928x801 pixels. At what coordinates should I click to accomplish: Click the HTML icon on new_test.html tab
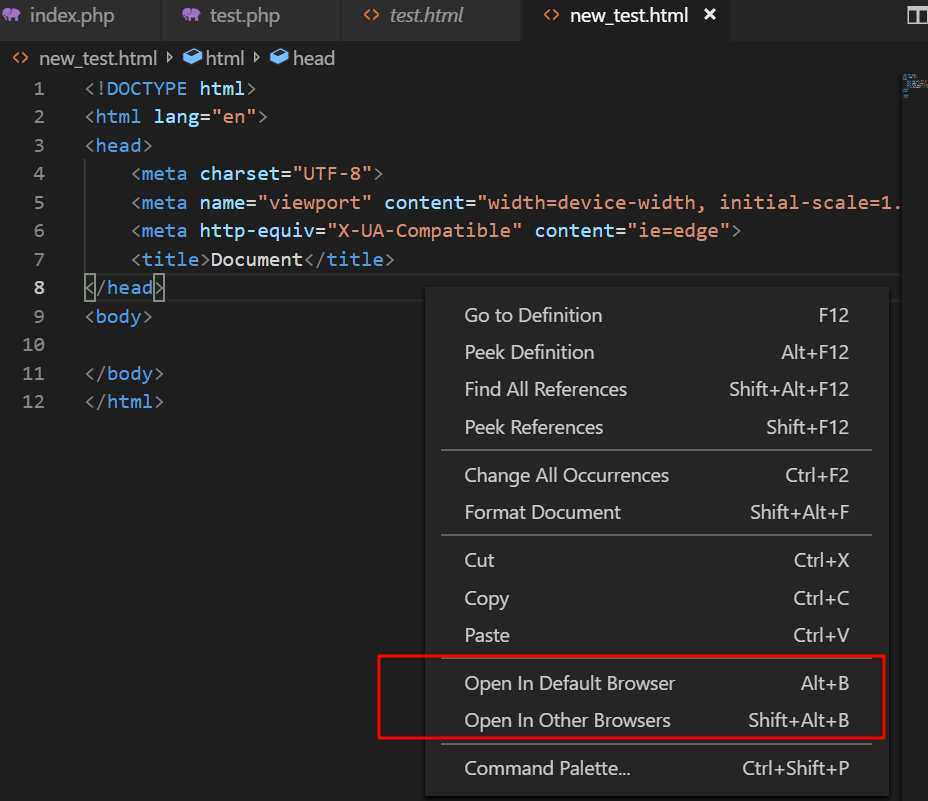(x=551, y=15)
